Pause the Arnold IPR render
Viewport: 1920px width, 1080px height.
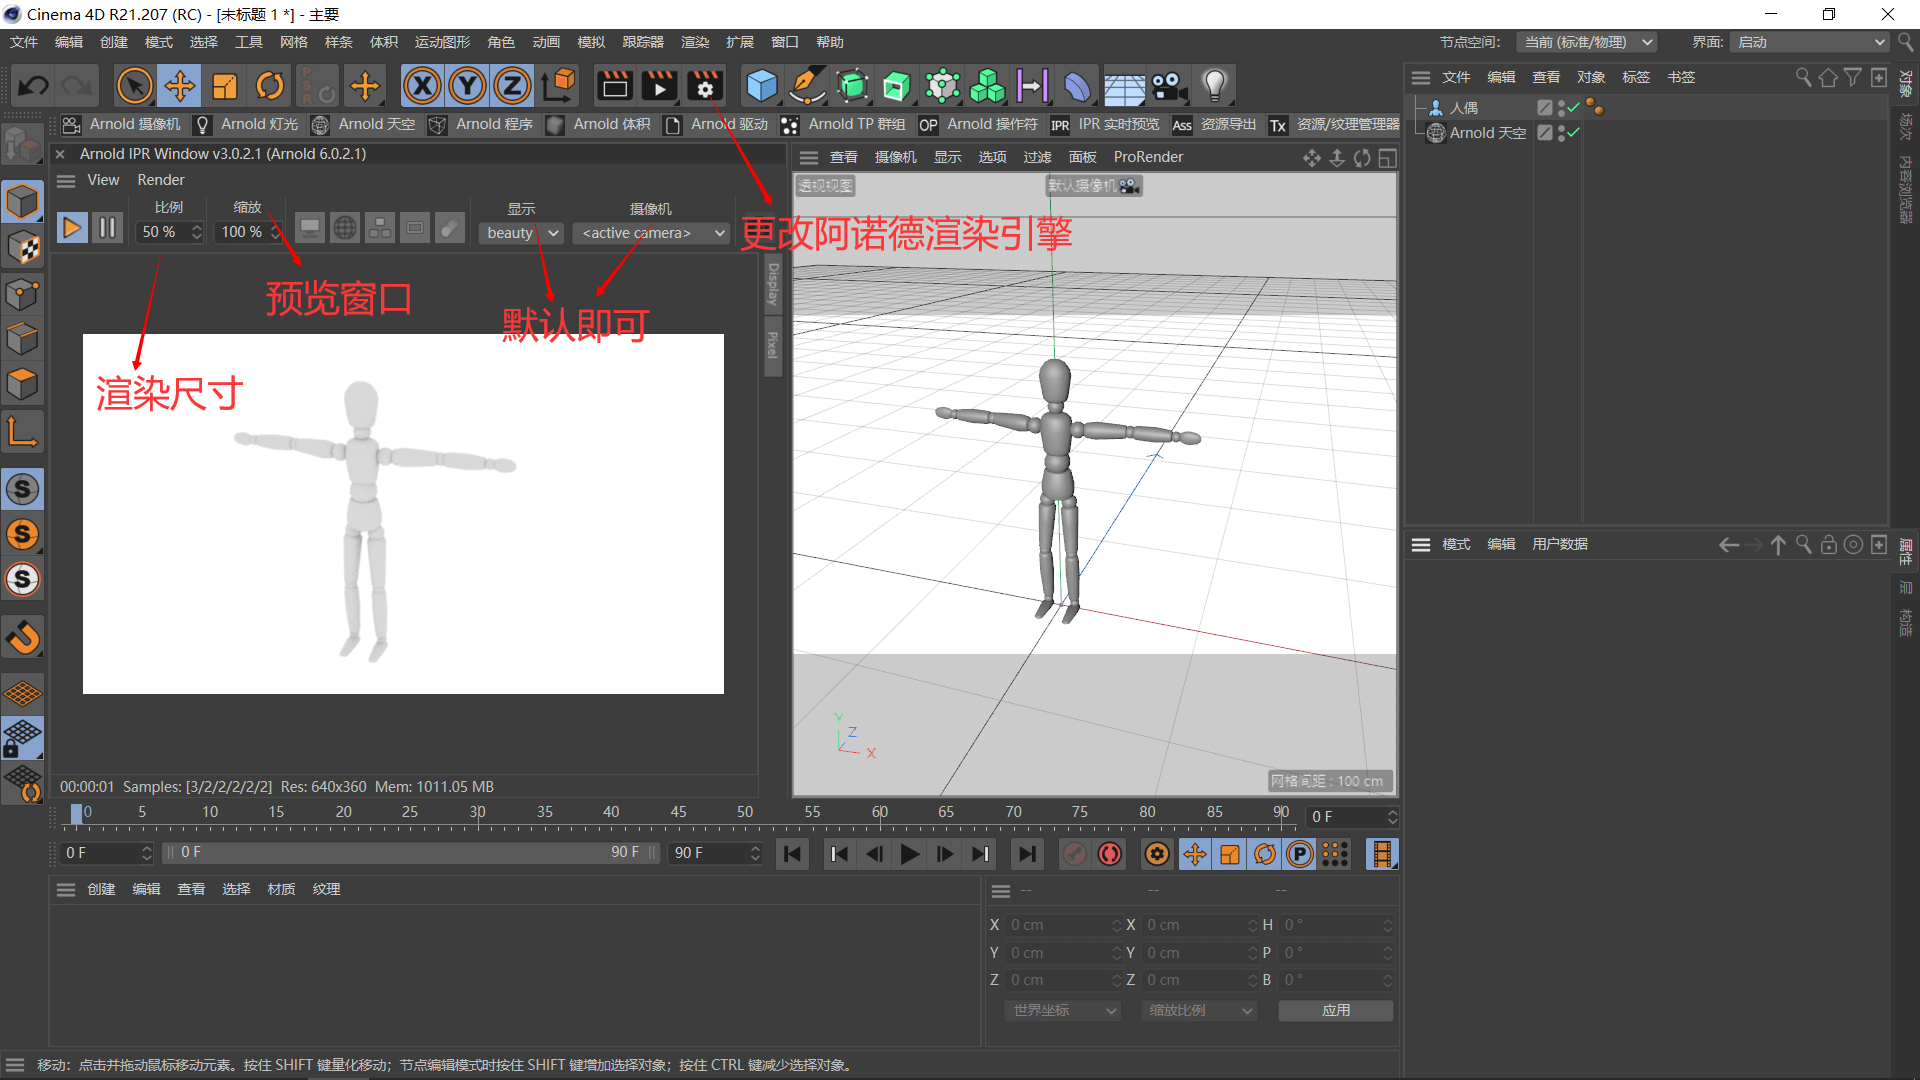pos(107,229)
